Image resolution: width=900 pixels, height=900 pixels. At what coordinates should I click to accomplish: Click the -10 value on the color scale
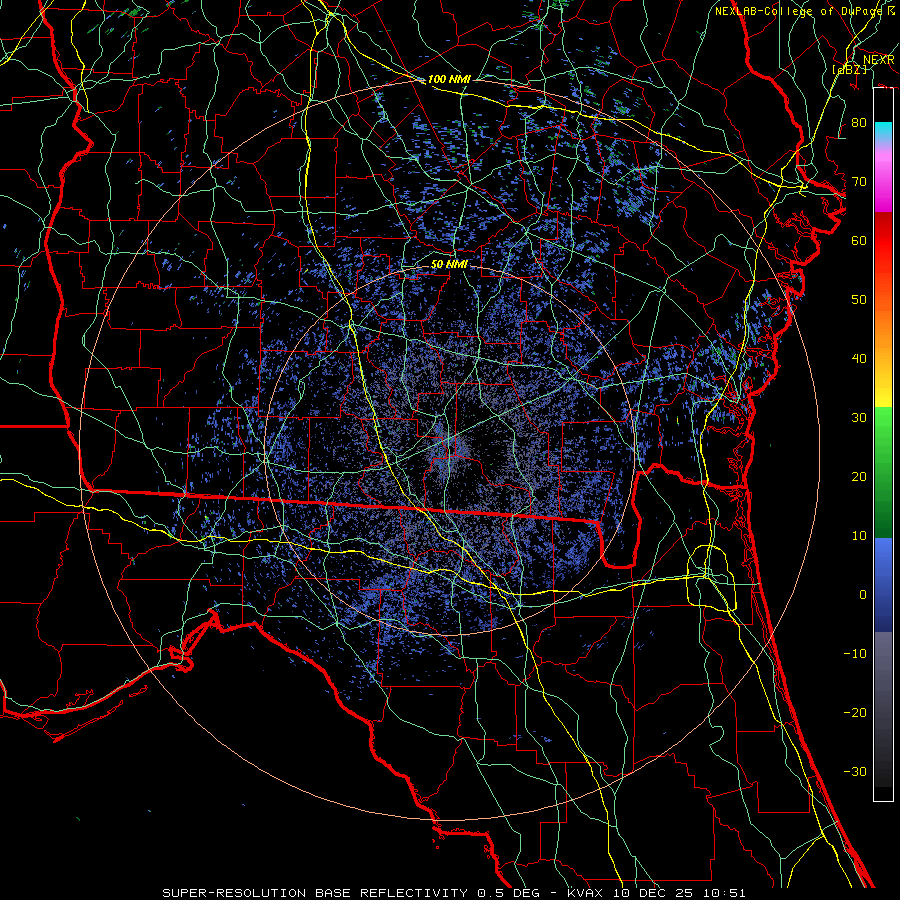click(x=855, y=654)
